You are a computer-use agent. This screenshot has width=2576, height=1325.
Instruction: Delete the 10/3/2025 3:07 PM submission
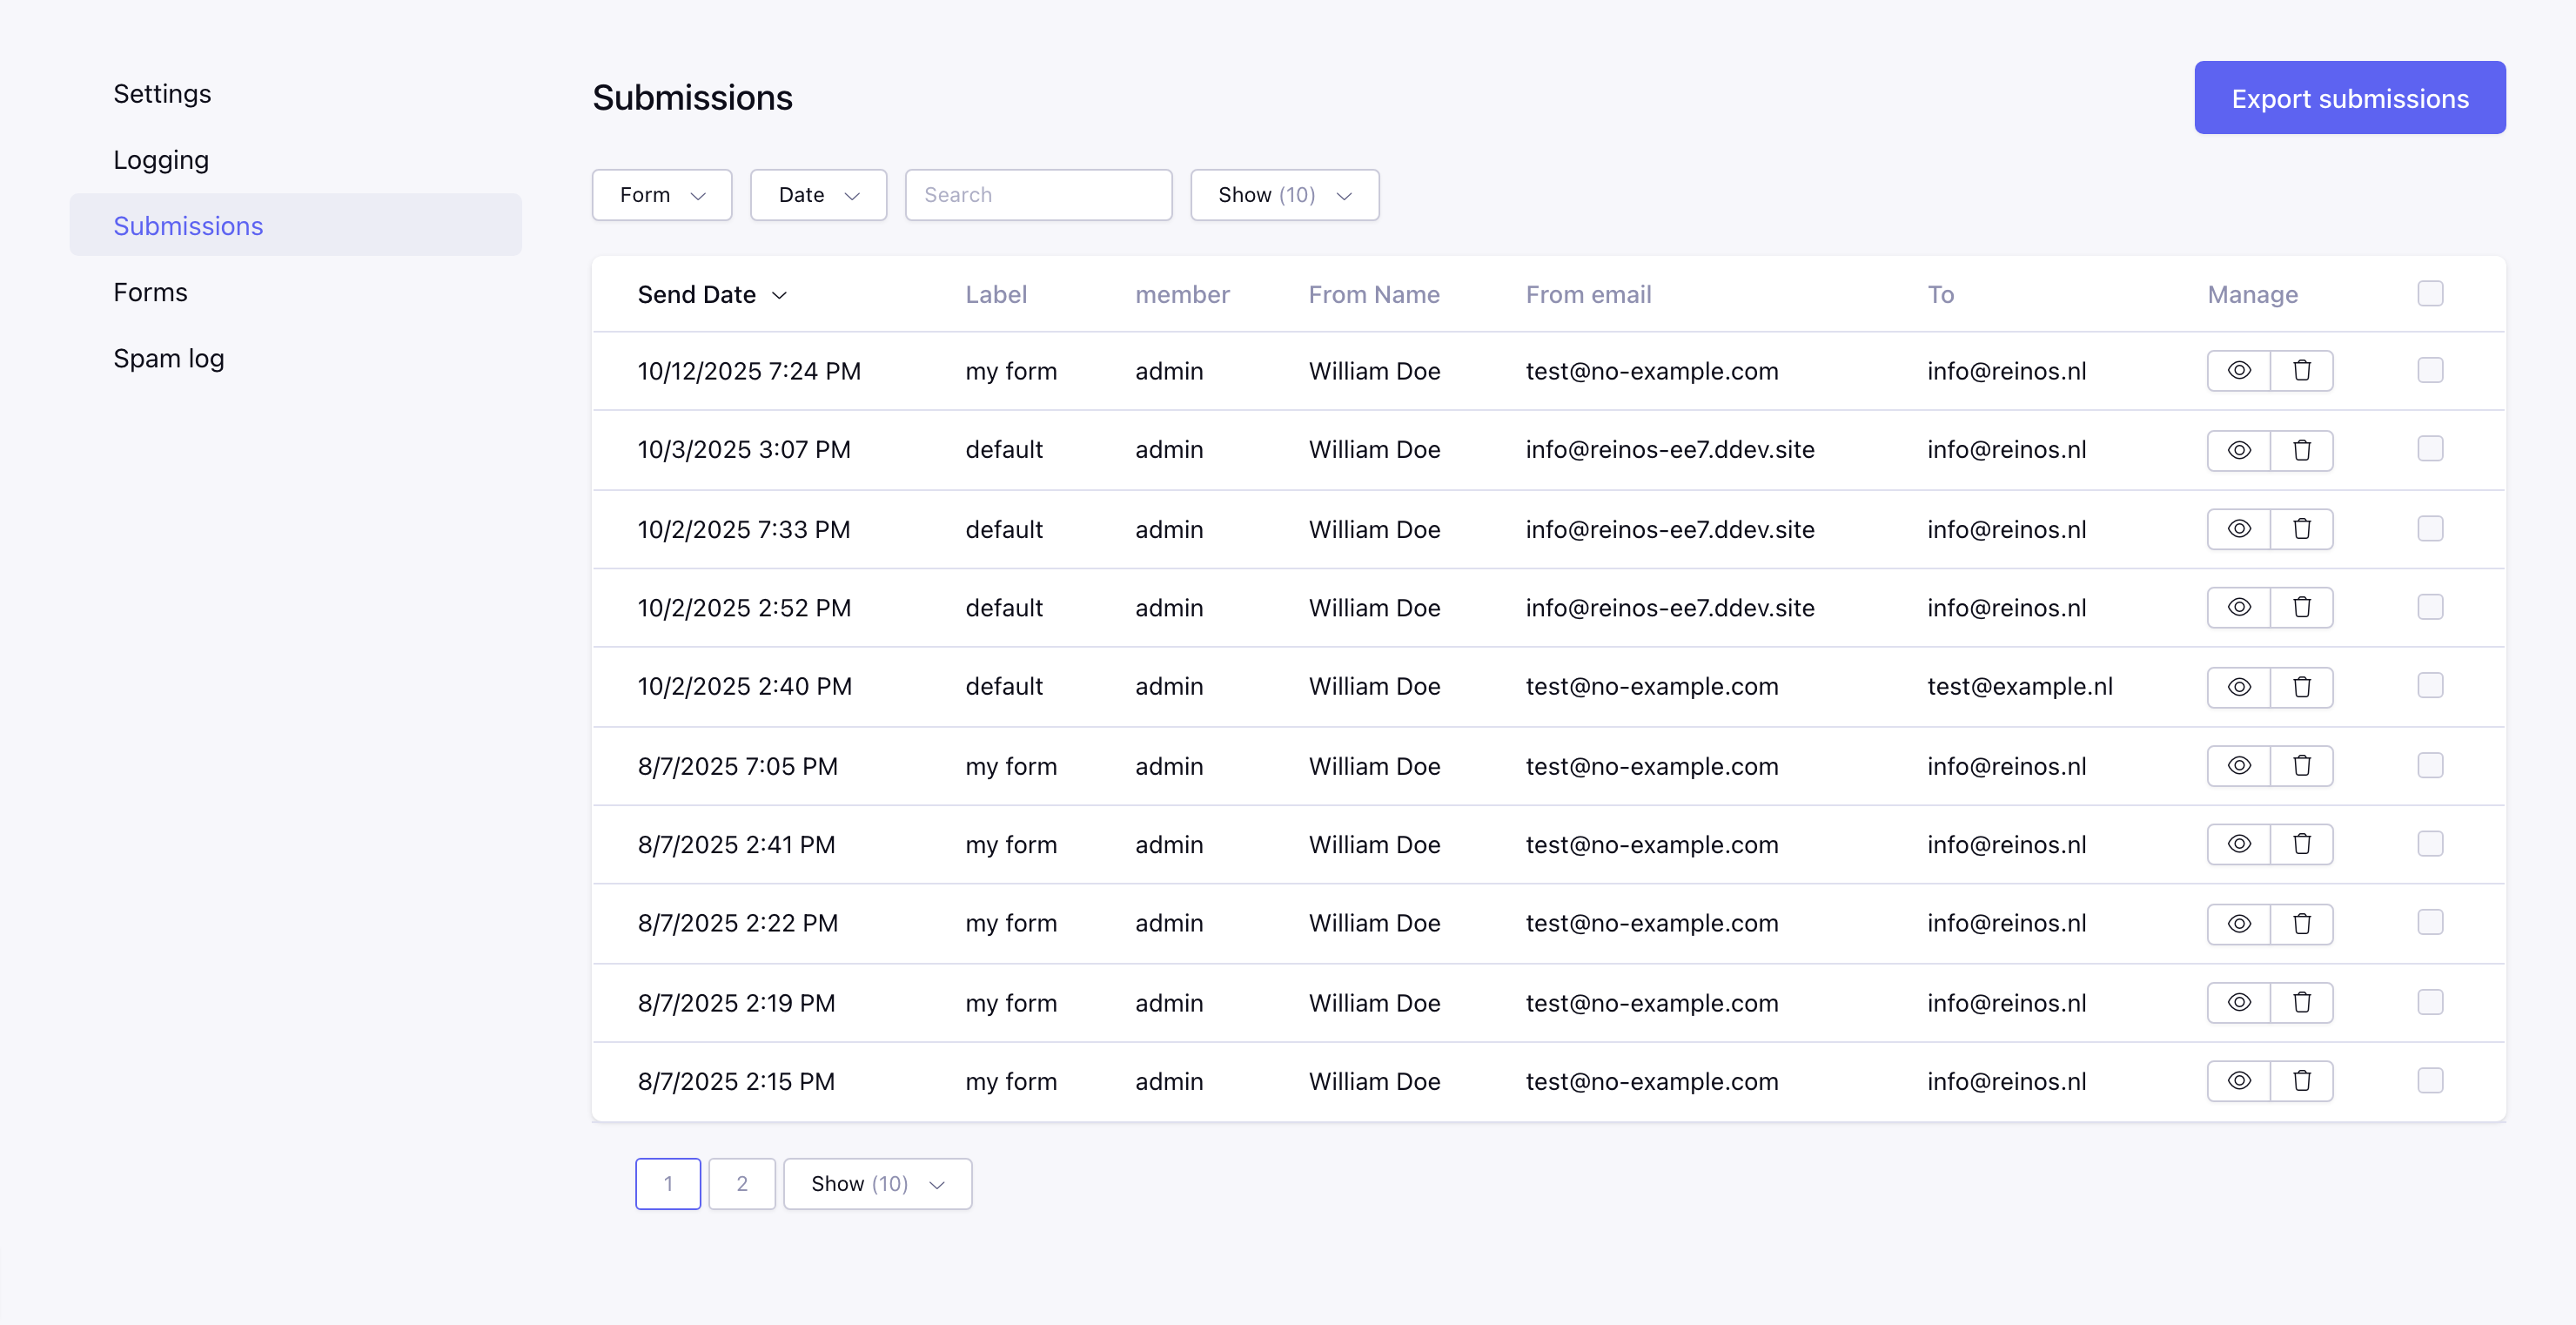pos(2302,450)
